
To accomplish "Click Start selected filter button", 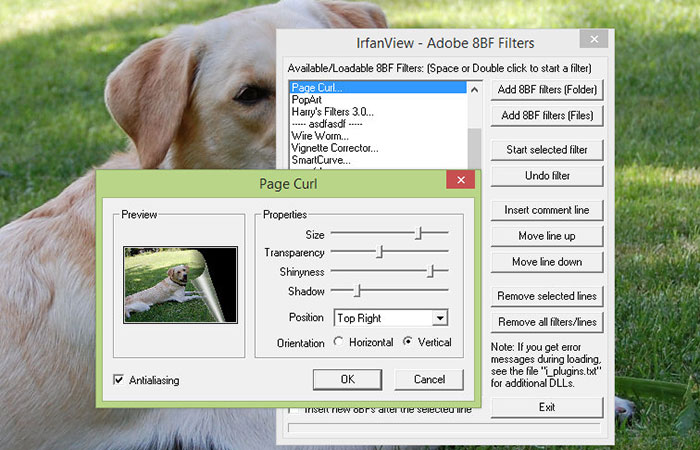I will coord(547,150).
